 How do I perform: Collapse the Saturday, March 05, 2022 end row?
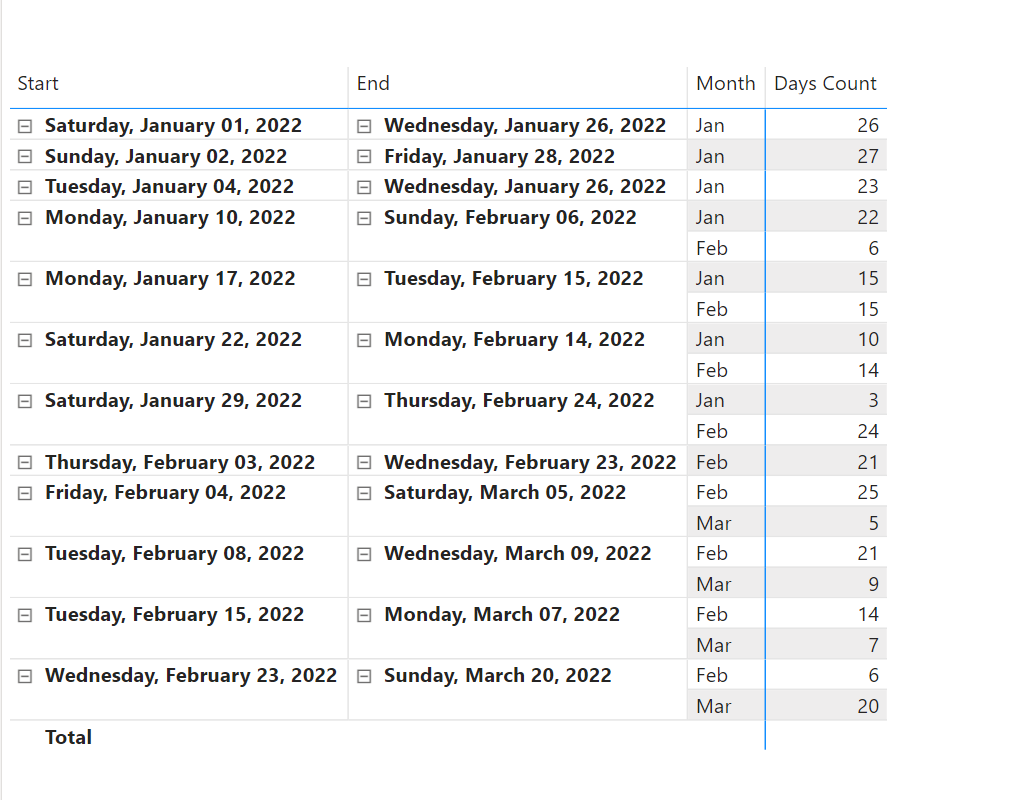coord(364,493)
